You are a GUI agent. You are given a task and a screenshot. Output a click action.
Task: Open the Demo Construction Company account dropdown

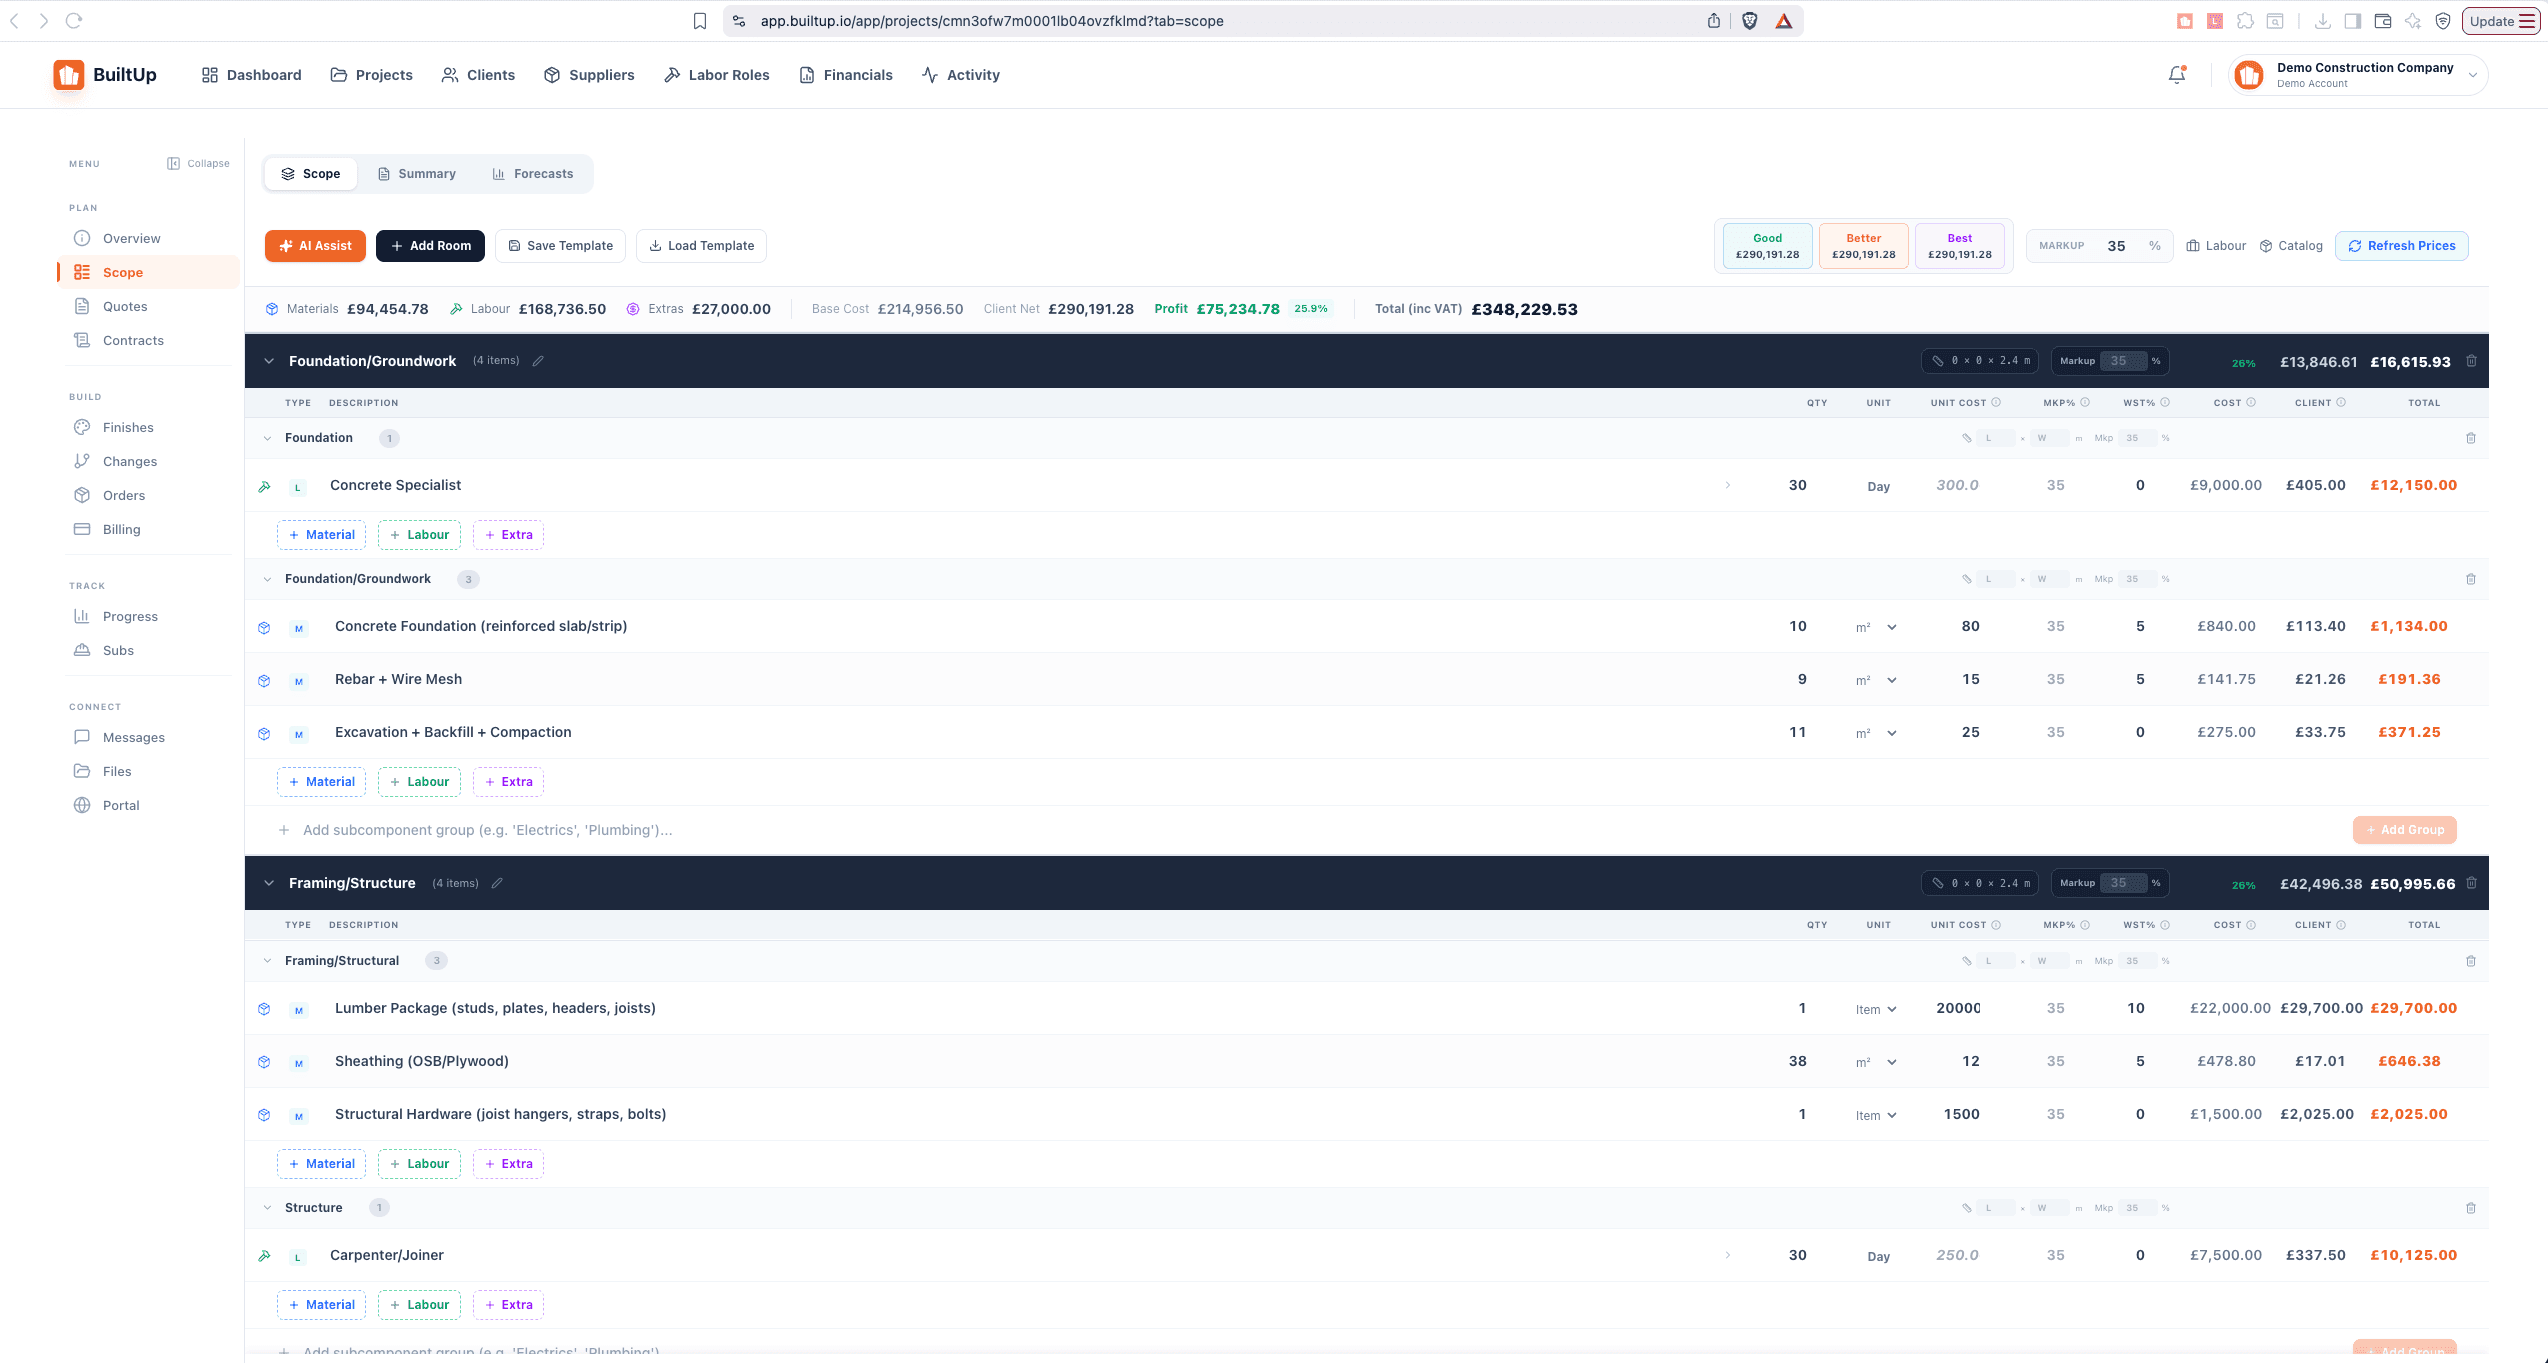coord(2356,74)
